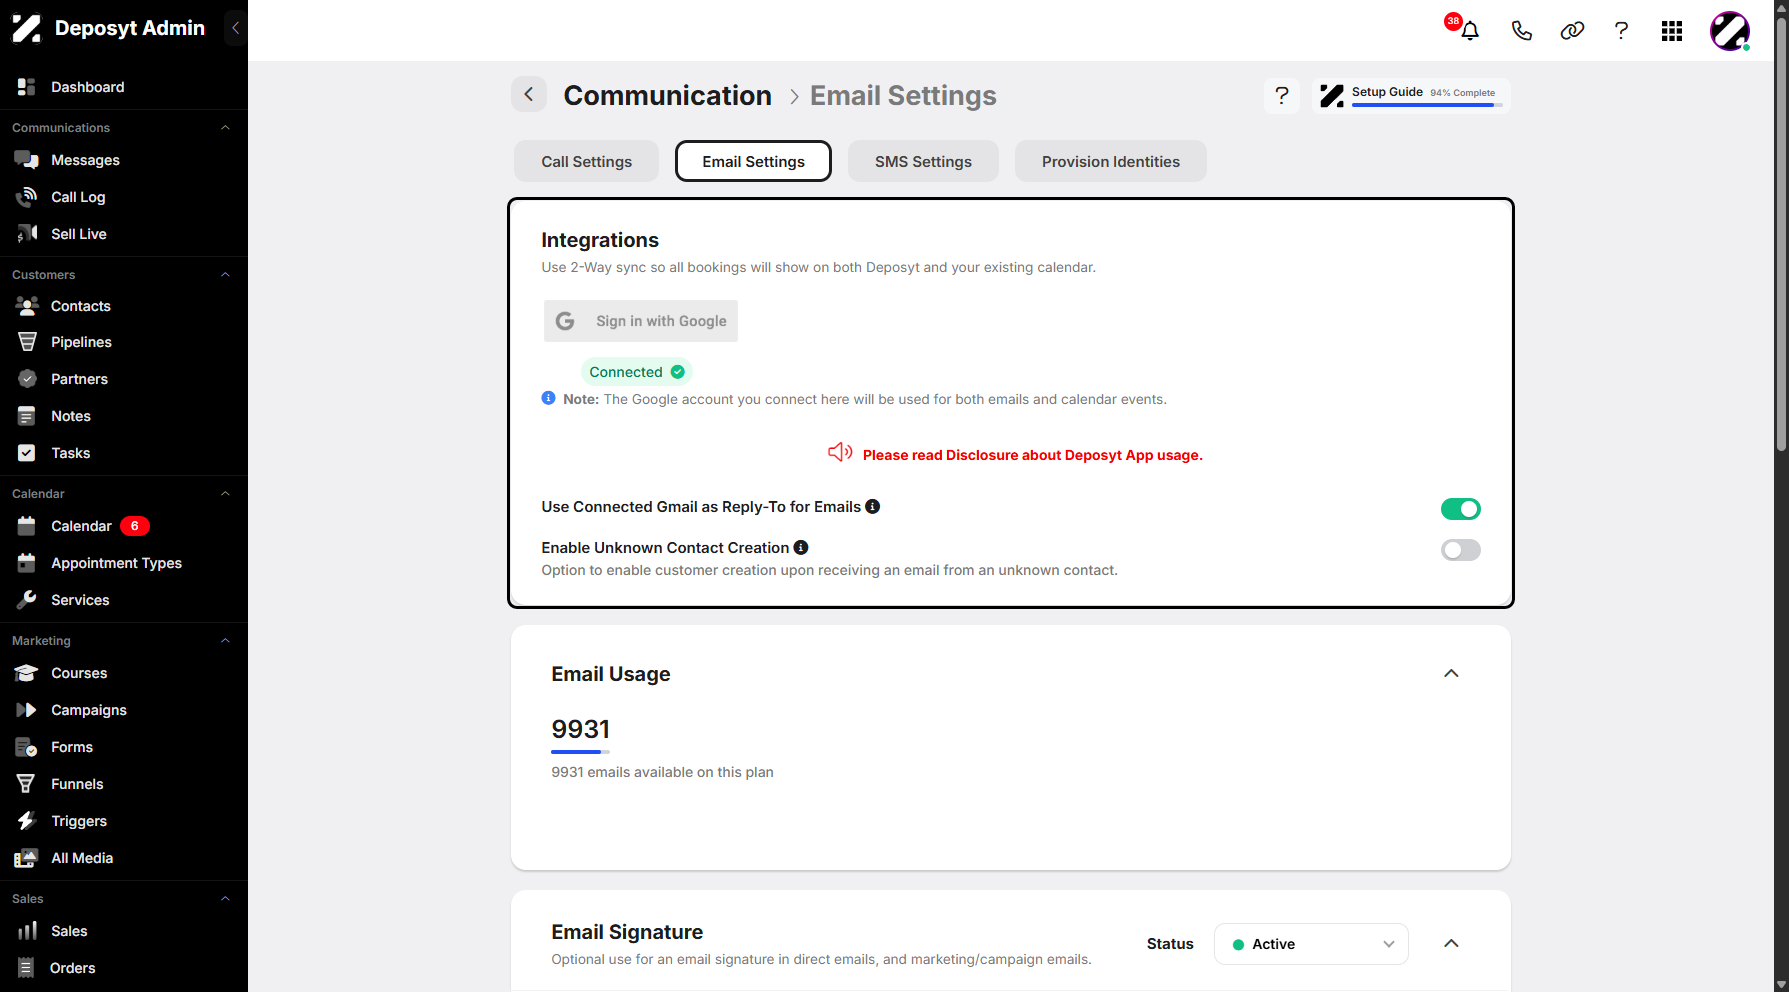
Task: Enable Unknown Contact Creation toggle
Action: [1460, 550]
